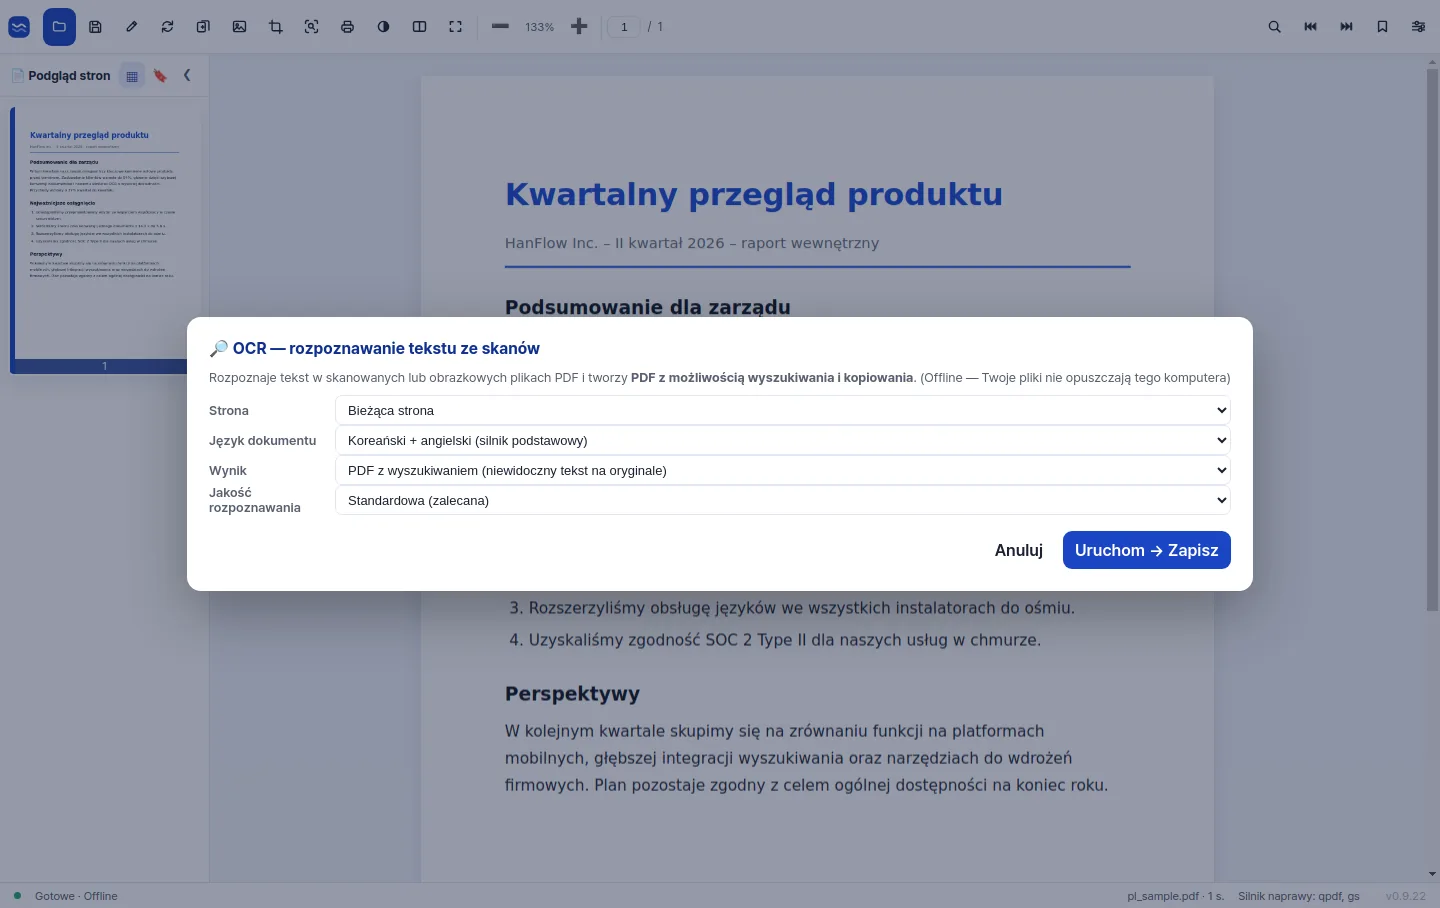Open the settings sliders icon
Screen dimensions: 1440x908
pos(1418,27)
